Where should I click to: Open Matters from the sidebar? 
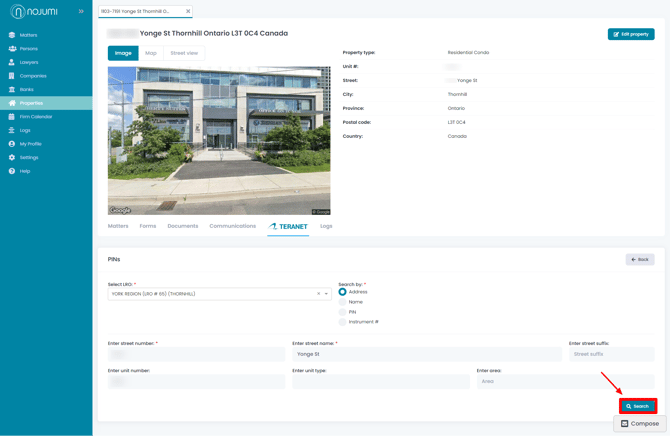point(28,35)
